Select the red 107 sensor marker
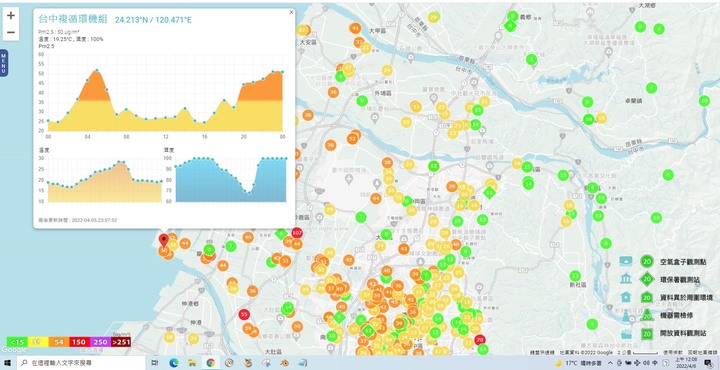 click(x=297, y=233)
